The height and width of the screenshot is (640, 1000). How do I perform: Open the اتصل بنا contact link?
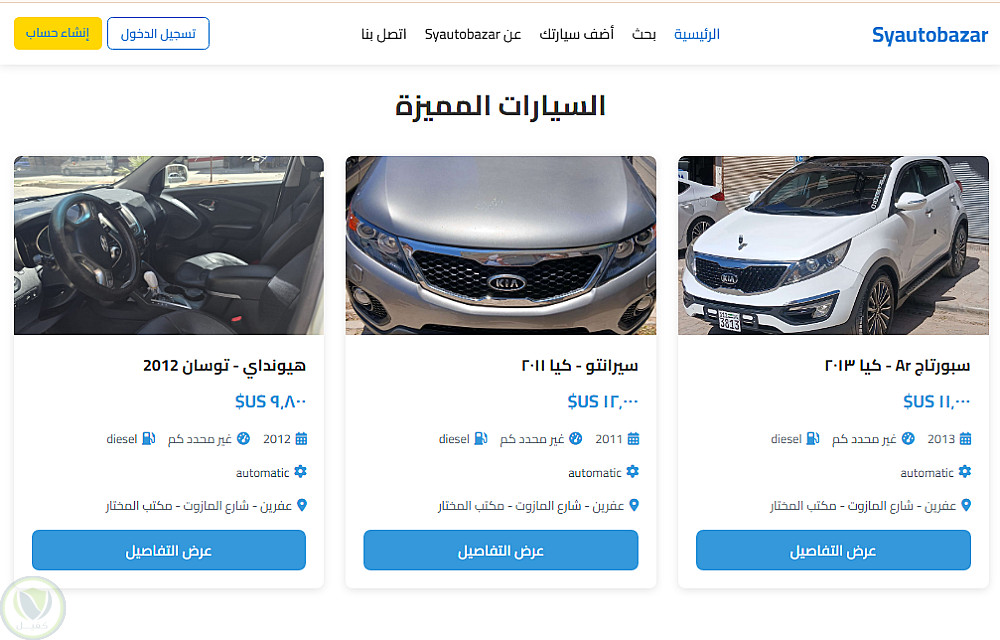click(x=383, y=34)
